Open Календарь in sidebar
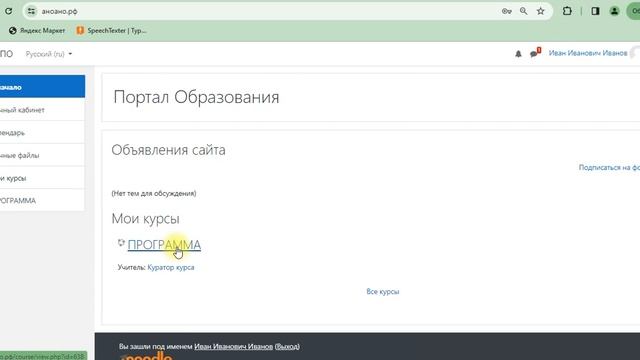Viewport: 640px width, 360px height. coord(42,133)
